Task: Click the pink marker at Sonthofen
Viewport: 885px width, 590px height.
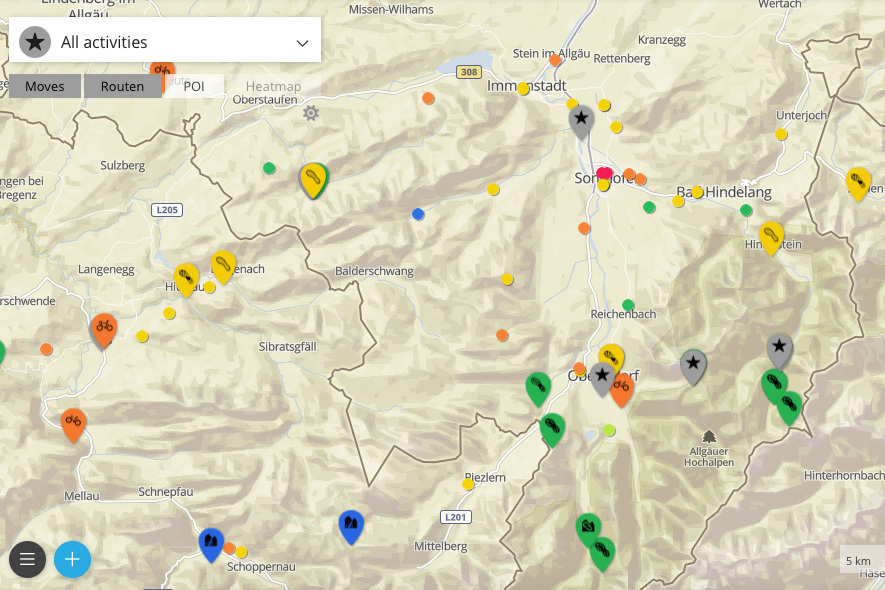Action: coord(604,173)
